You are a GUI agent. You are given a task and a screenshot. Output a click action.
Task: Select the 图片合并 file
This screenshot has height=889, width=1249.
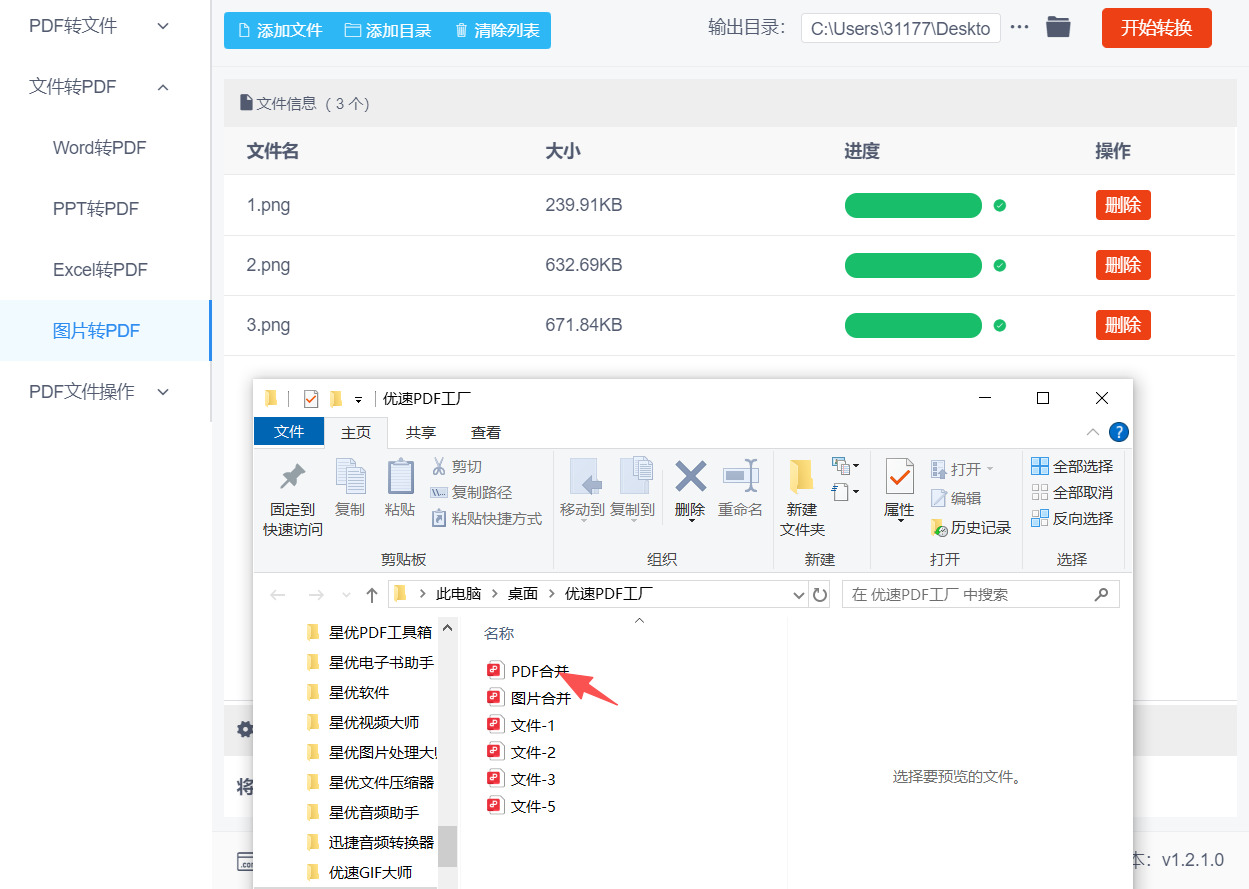[529, 698]
